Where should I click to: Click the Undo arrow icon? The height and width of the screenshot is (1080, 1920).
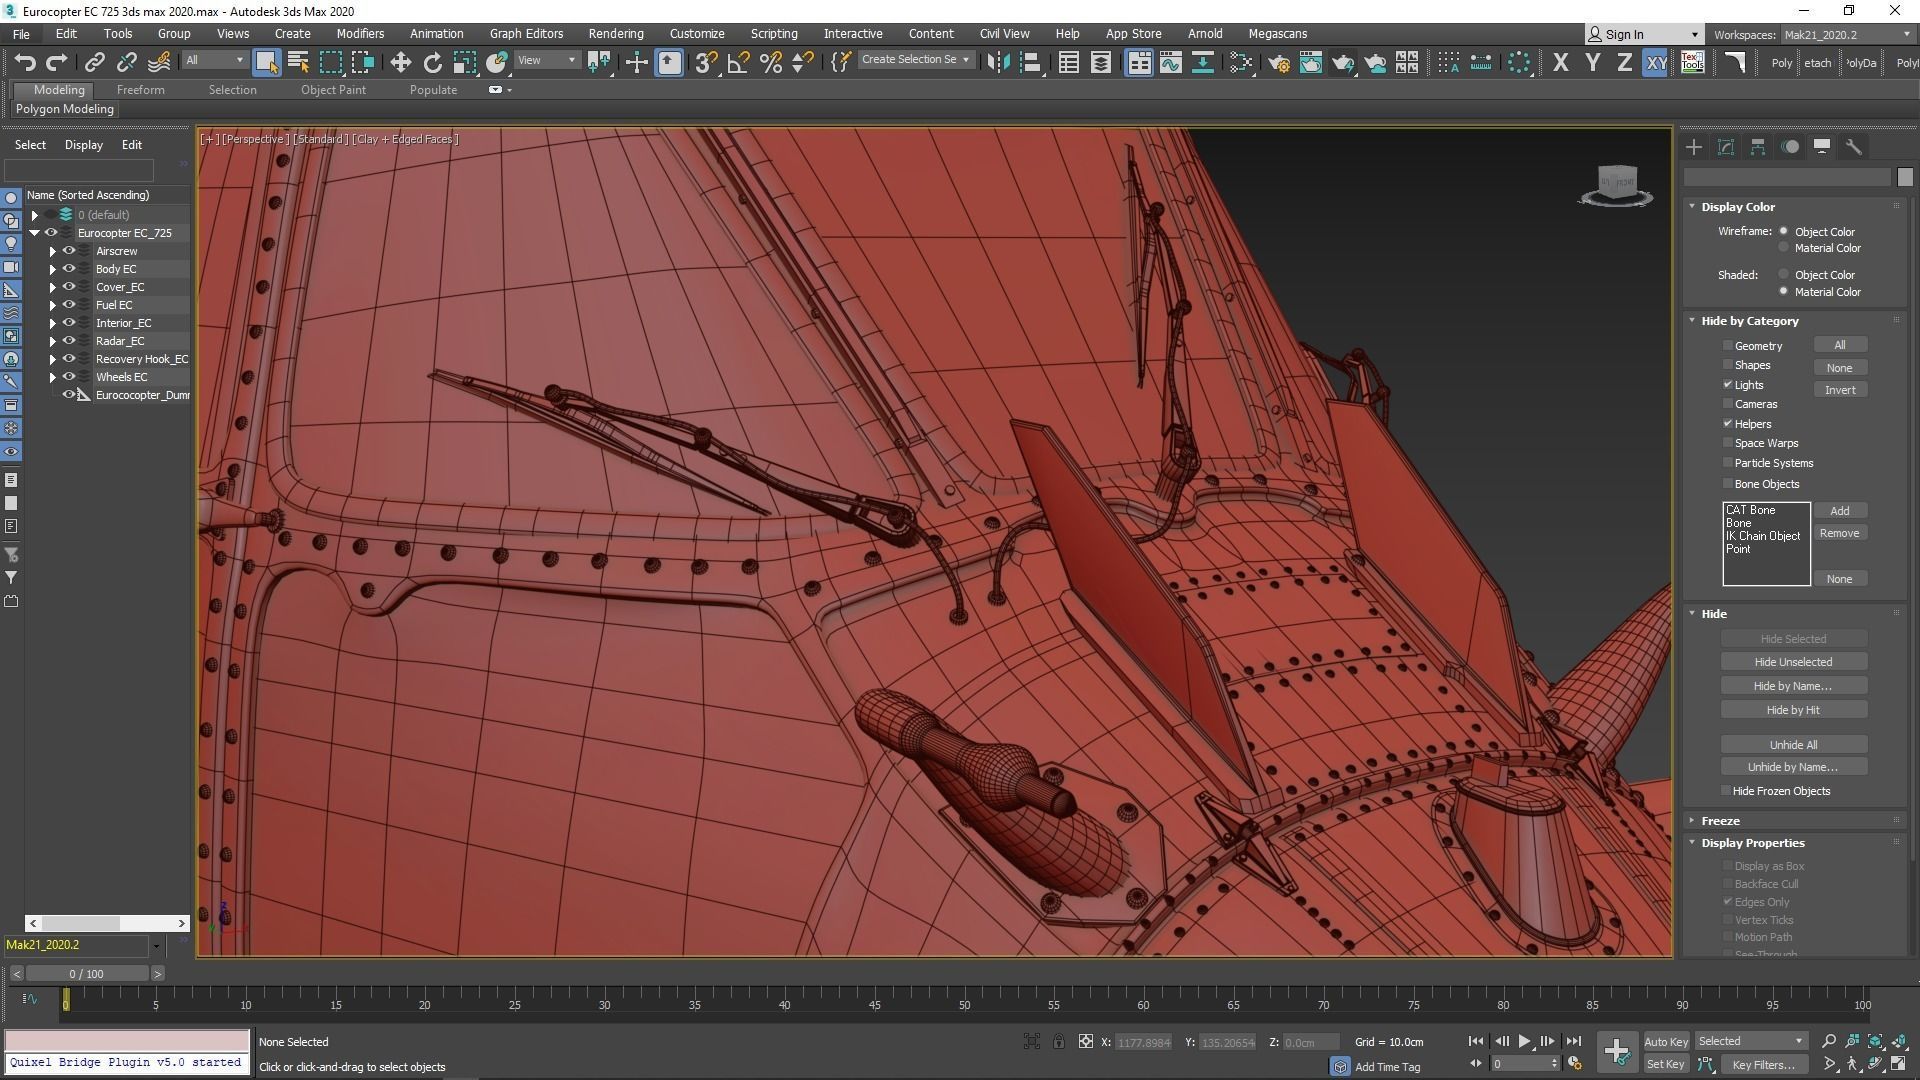pyautogui.click(x=24, y=63)
